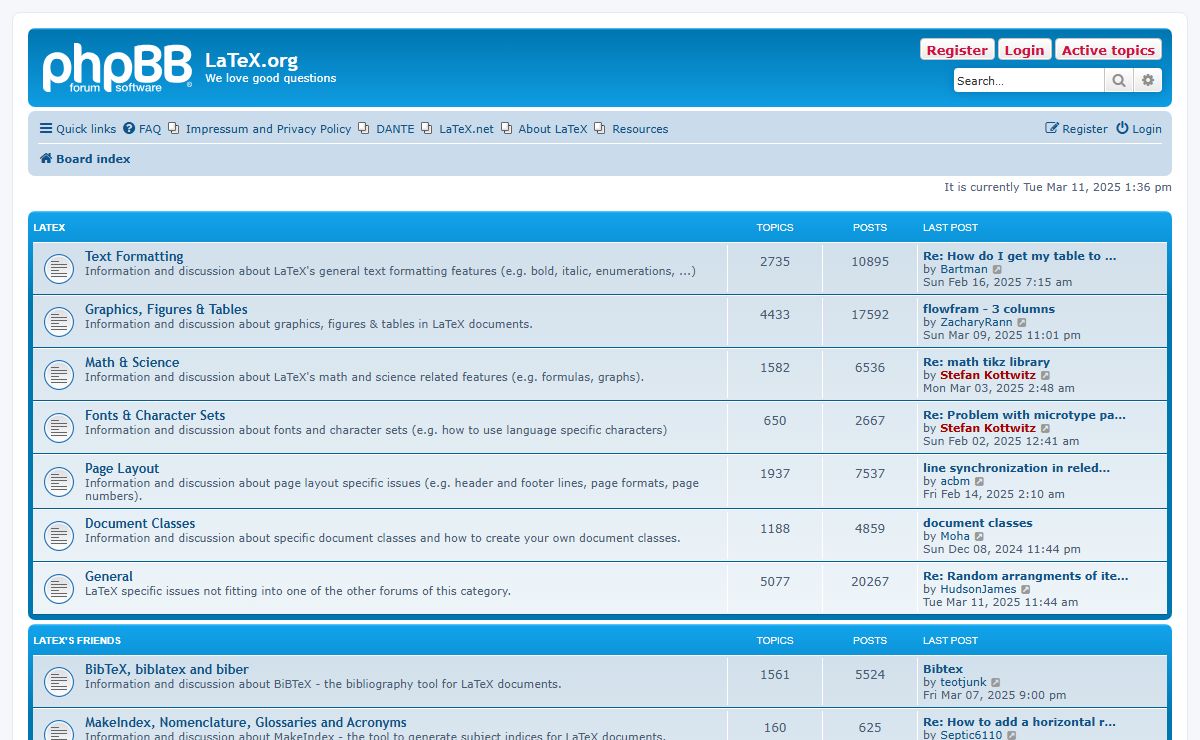Open the About LaTeX page
Screen dimensions: 1200x740
point(544,129)
